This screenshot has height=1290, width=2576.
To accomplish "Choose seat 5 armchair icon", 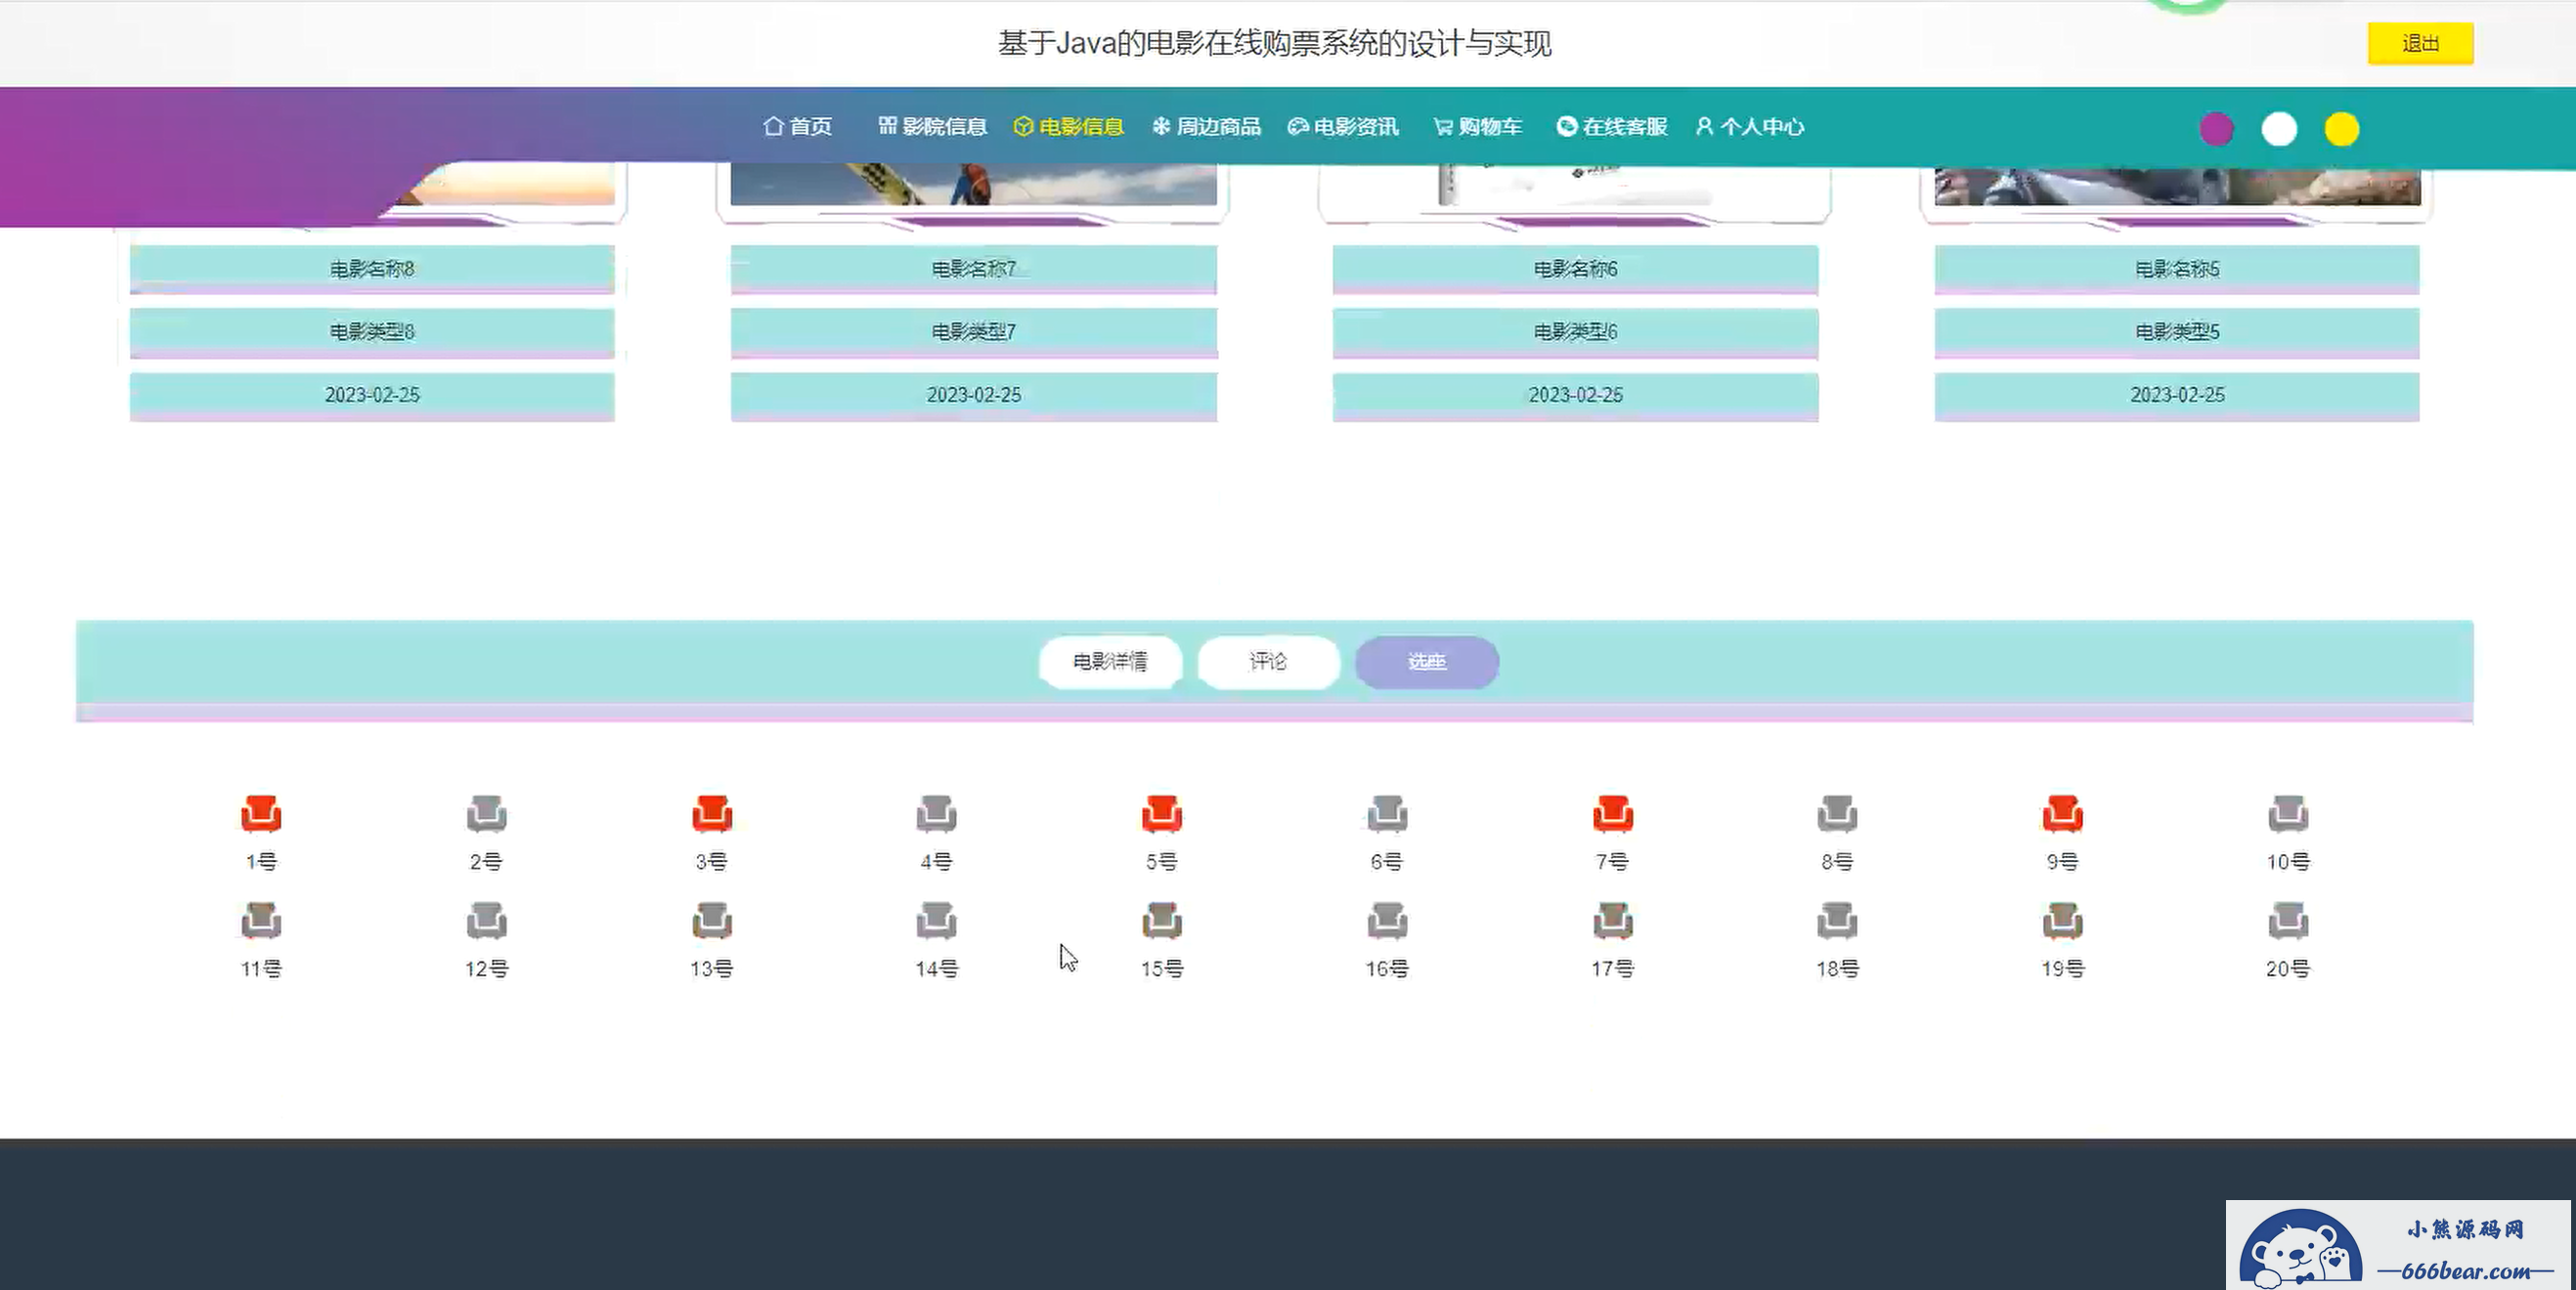I will (x=1161, y=814).
